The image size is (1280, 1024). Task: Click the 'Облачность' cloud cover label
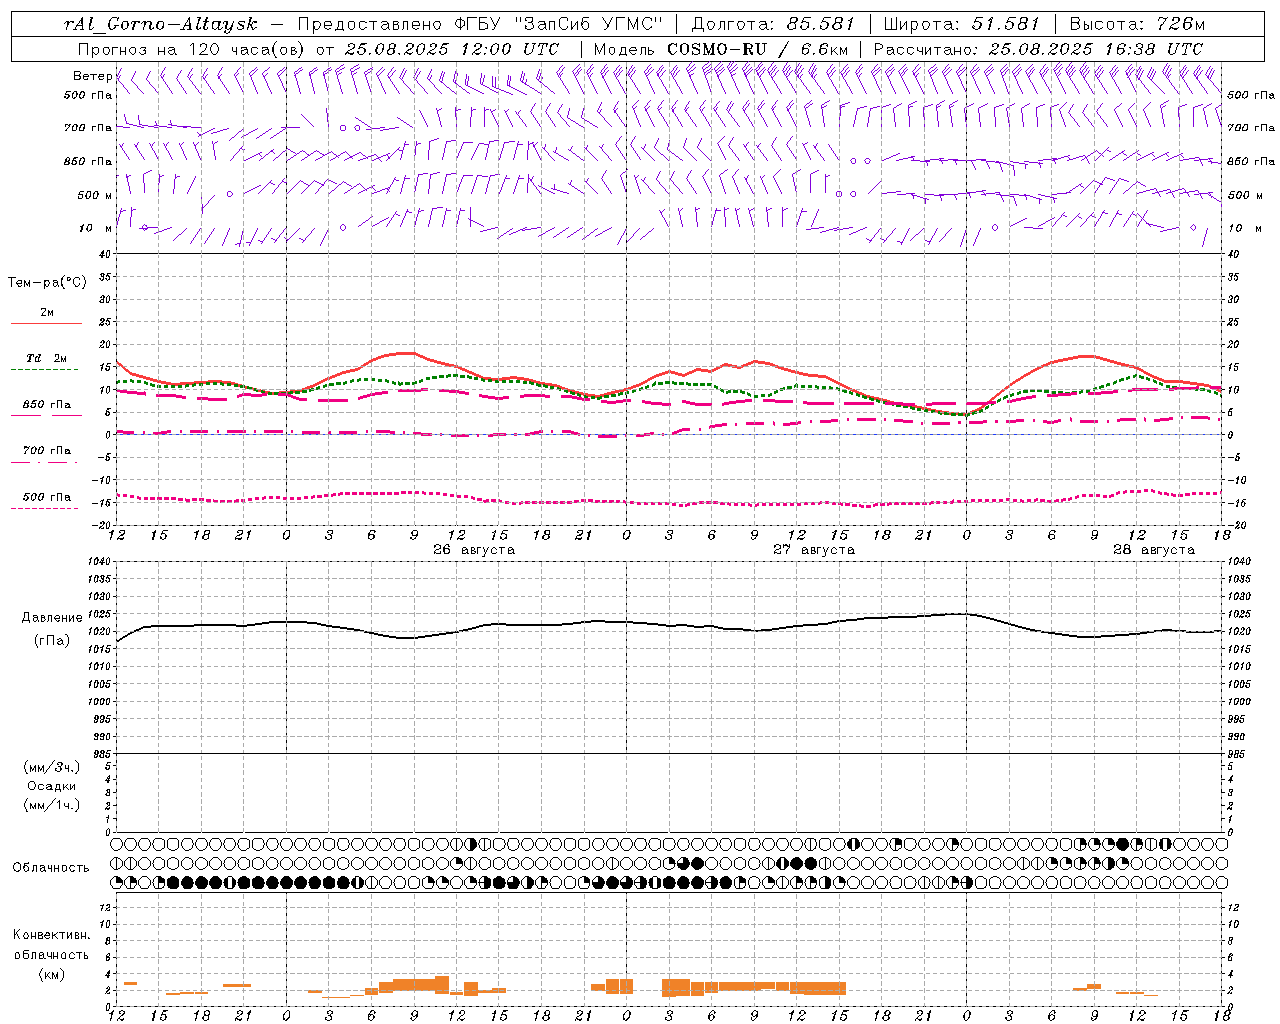(51, 868)
